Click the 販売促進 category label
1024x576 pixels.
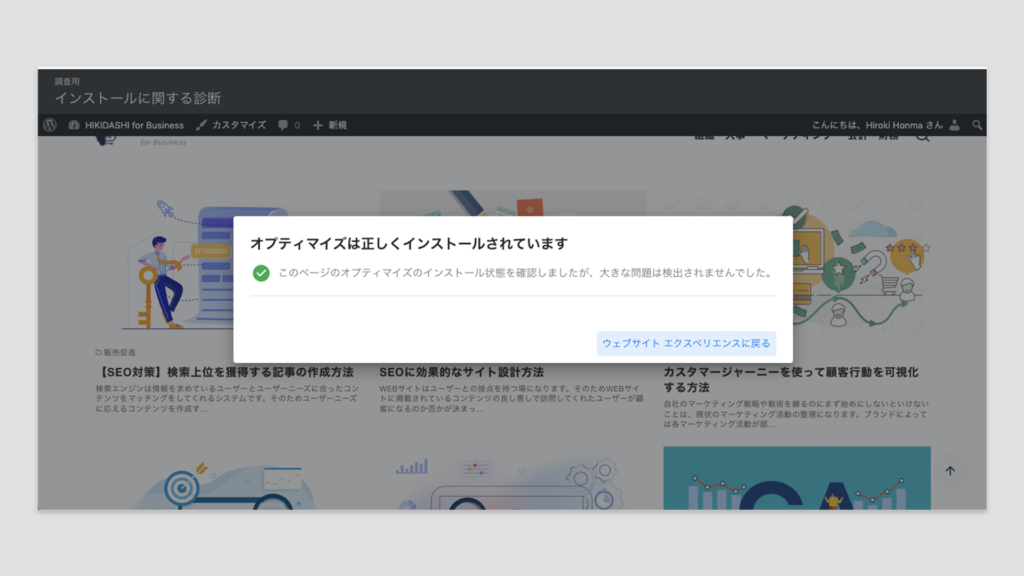(118, 352)
